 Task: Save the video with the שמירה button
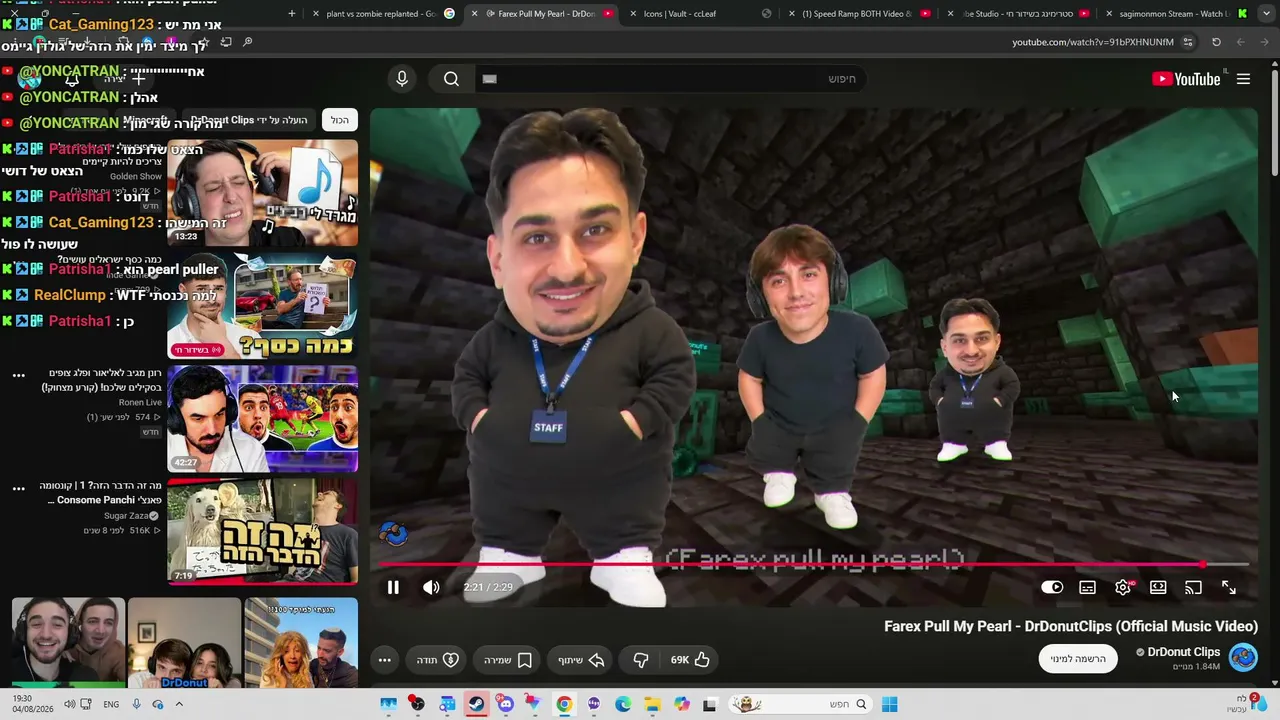[508, 660]
